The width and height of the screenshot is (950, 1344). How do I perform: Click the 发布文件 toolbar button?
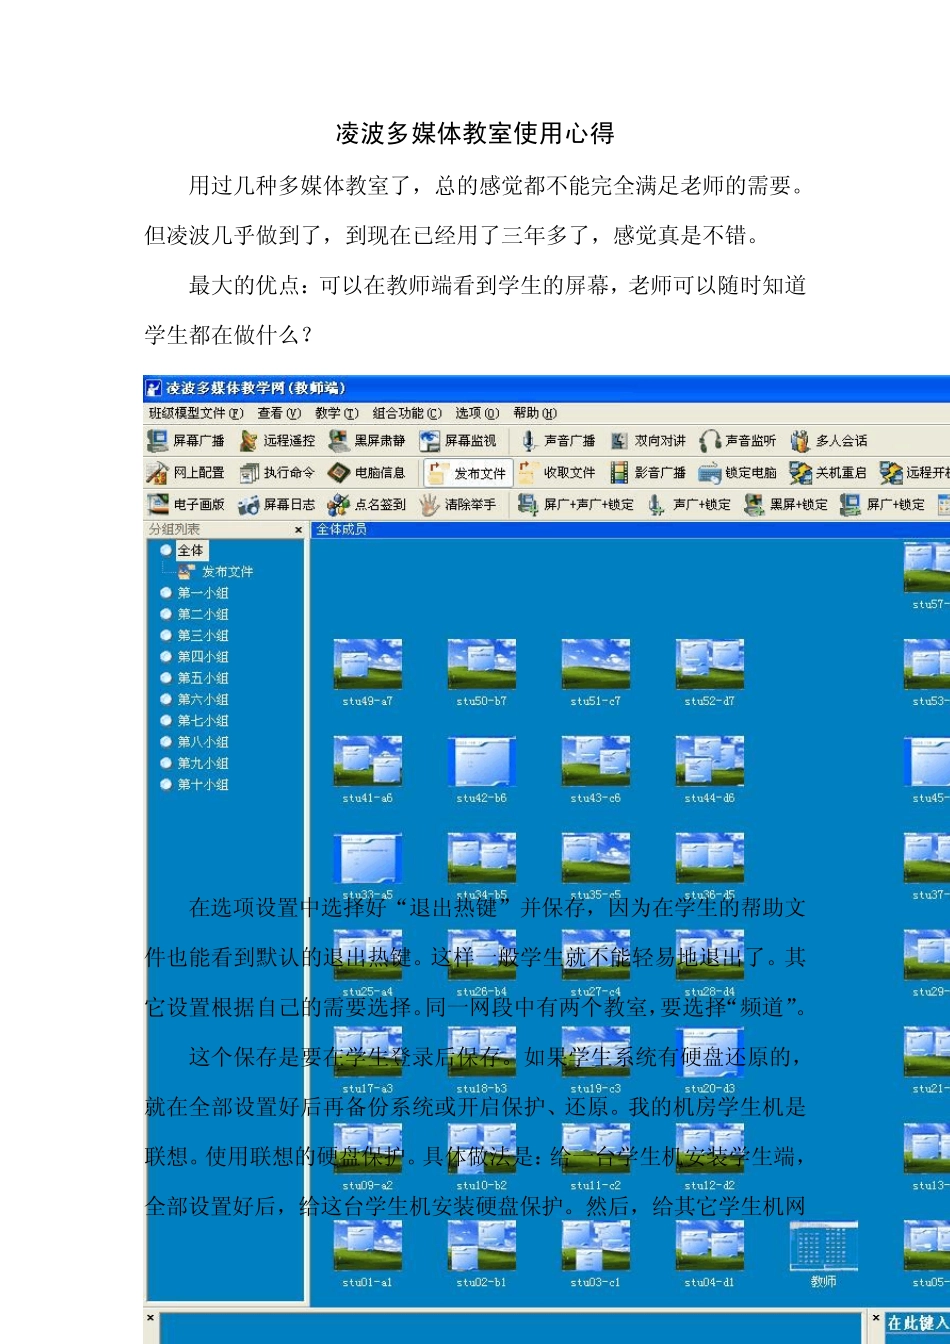click(468, 473)
